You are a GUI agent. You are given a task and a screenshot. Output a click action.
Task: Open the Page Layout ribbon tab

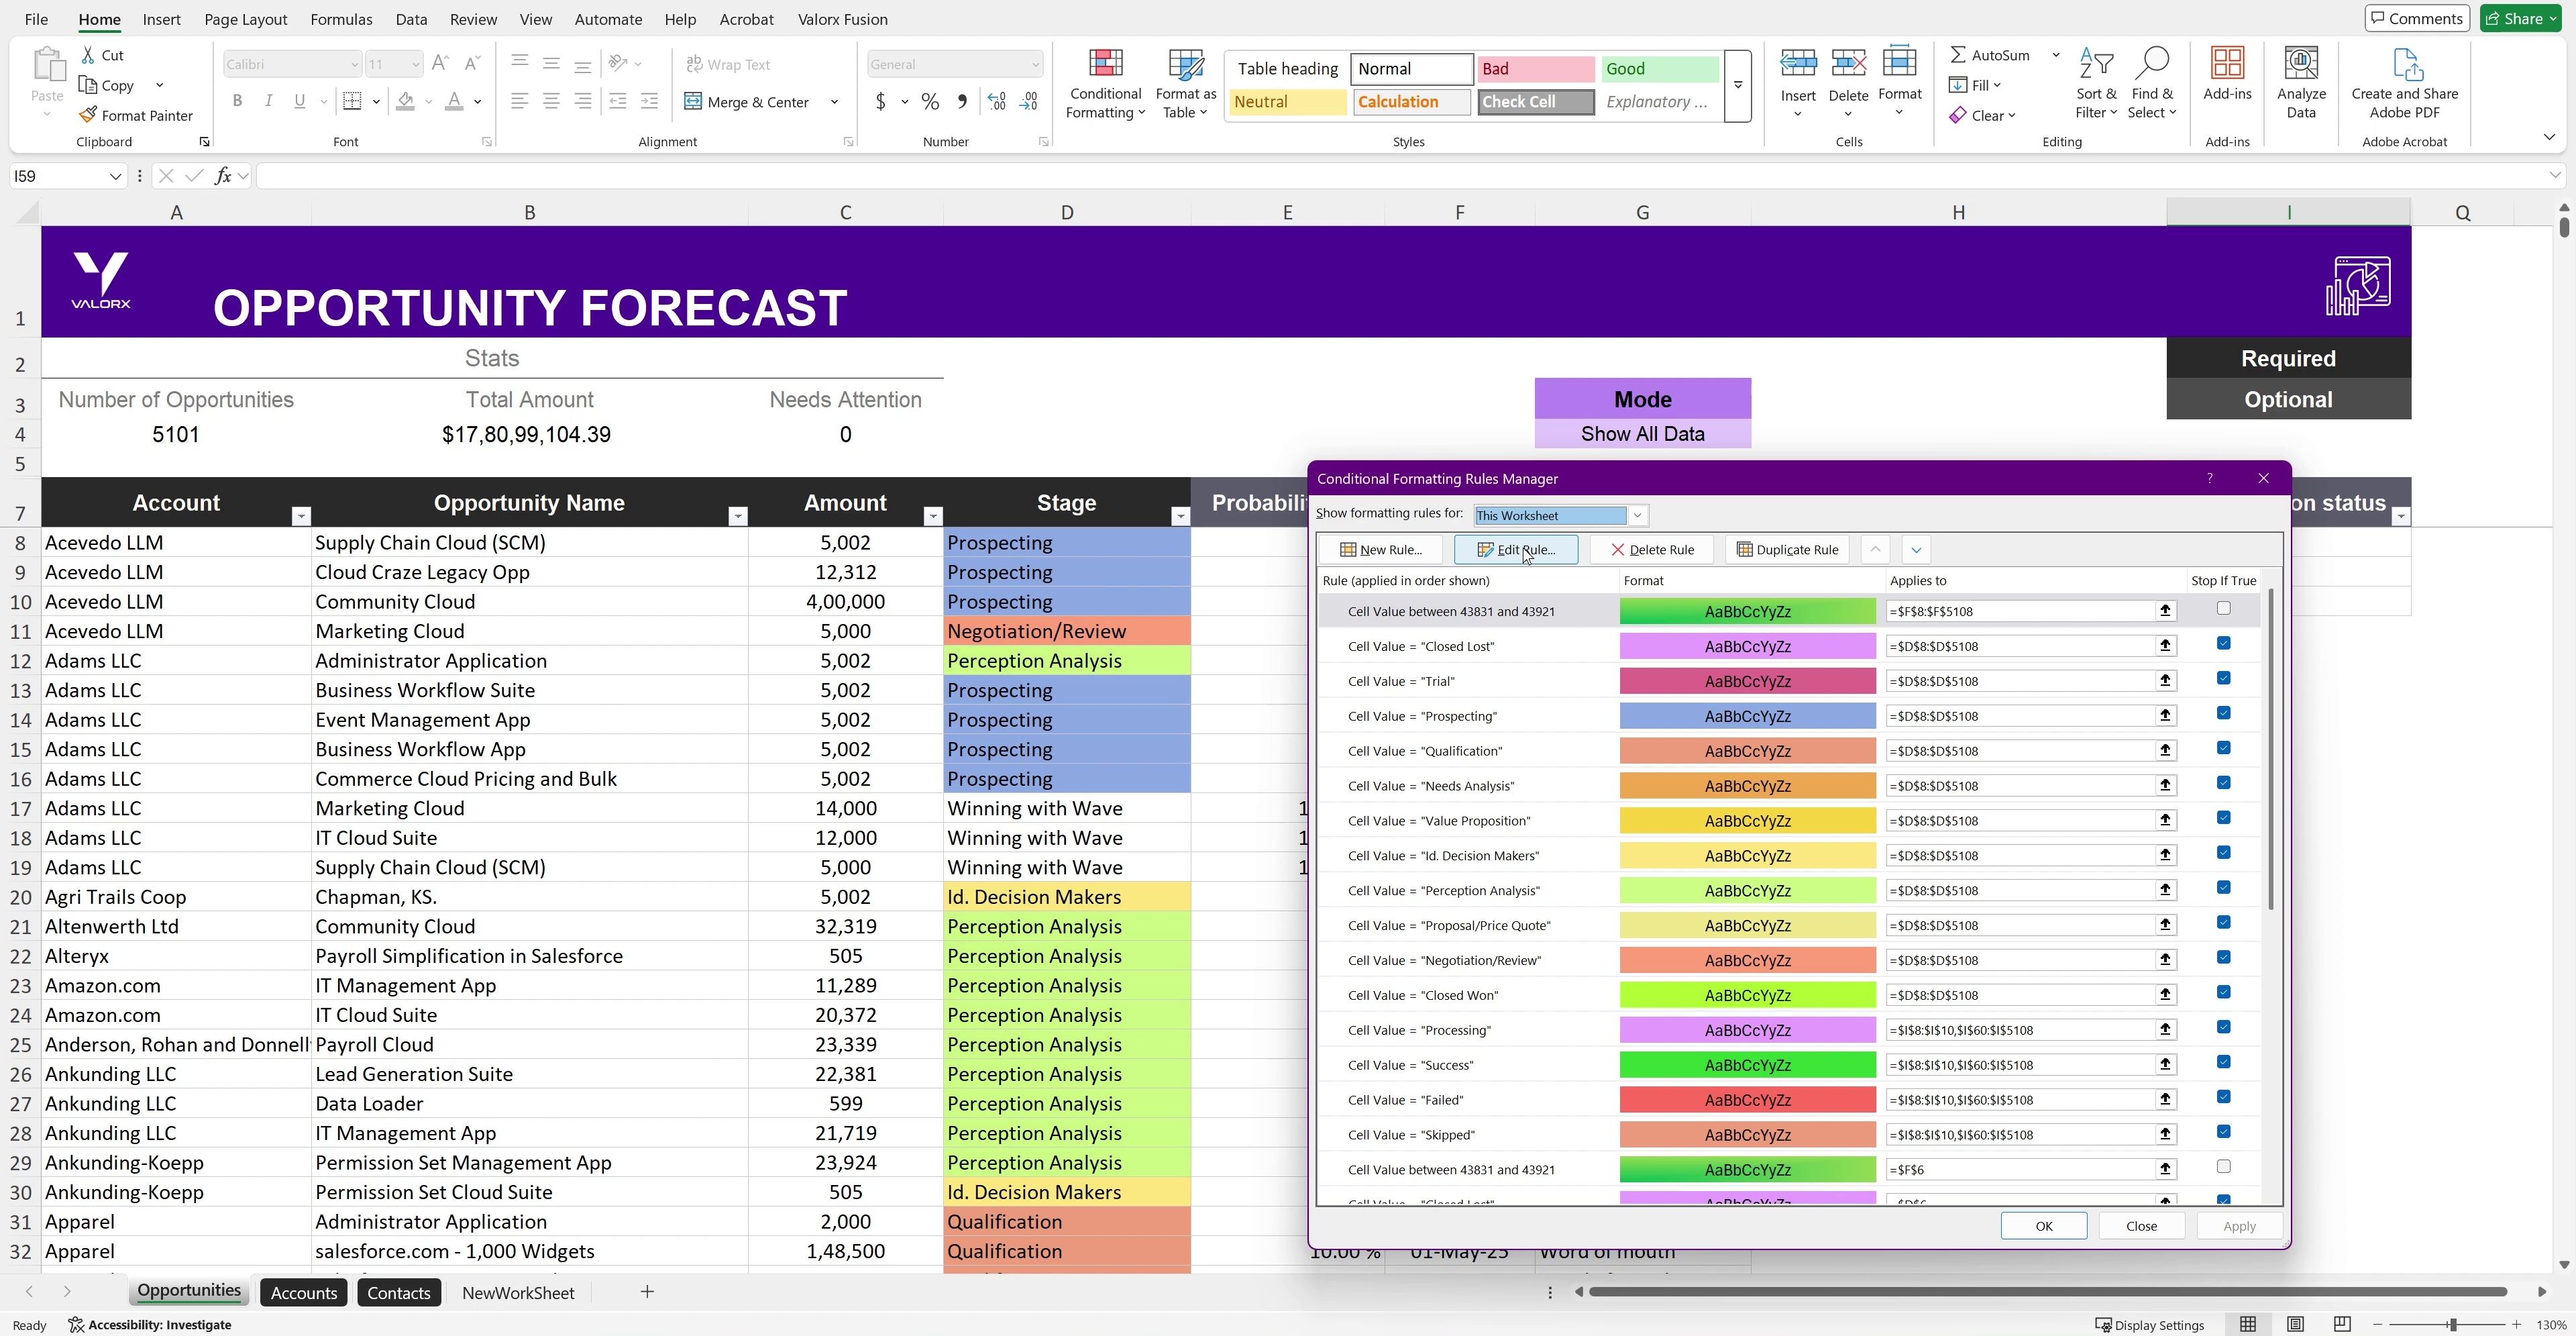point(245,19)
